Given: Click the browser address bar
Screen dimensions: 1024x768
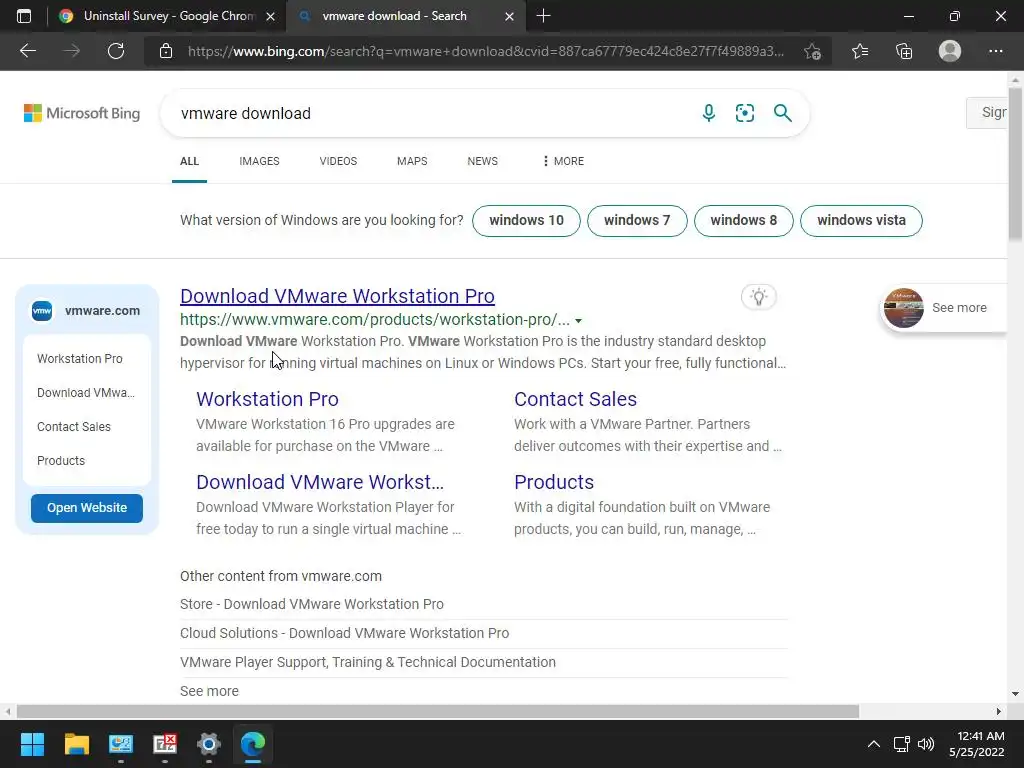Looking at the screenshot, I should 486,51.
